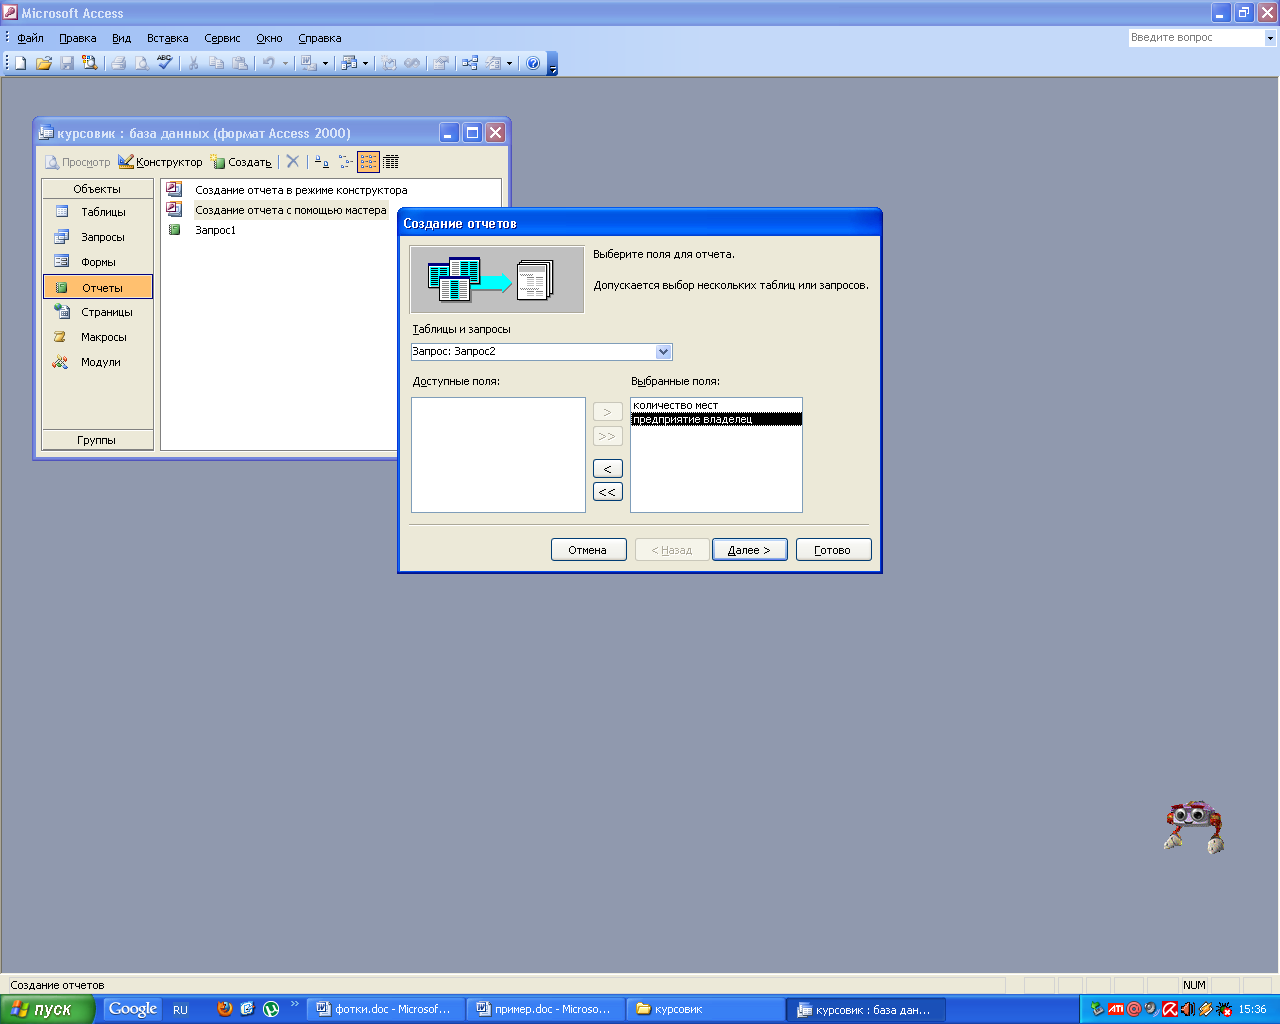This screenshot has height=1024, width=1280.
Task: Open Страницы in the objects panel
Action: click(x=98, y=312)
